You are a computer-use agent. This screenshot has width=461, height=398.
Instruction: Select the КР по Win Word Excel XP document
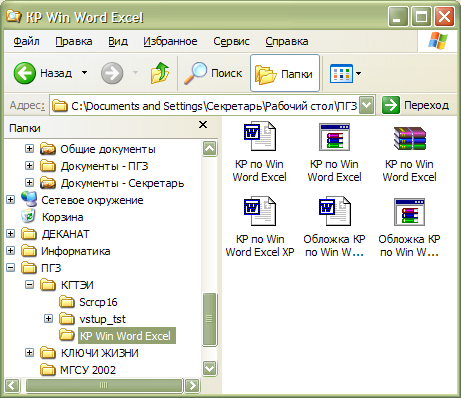point(260,227)
